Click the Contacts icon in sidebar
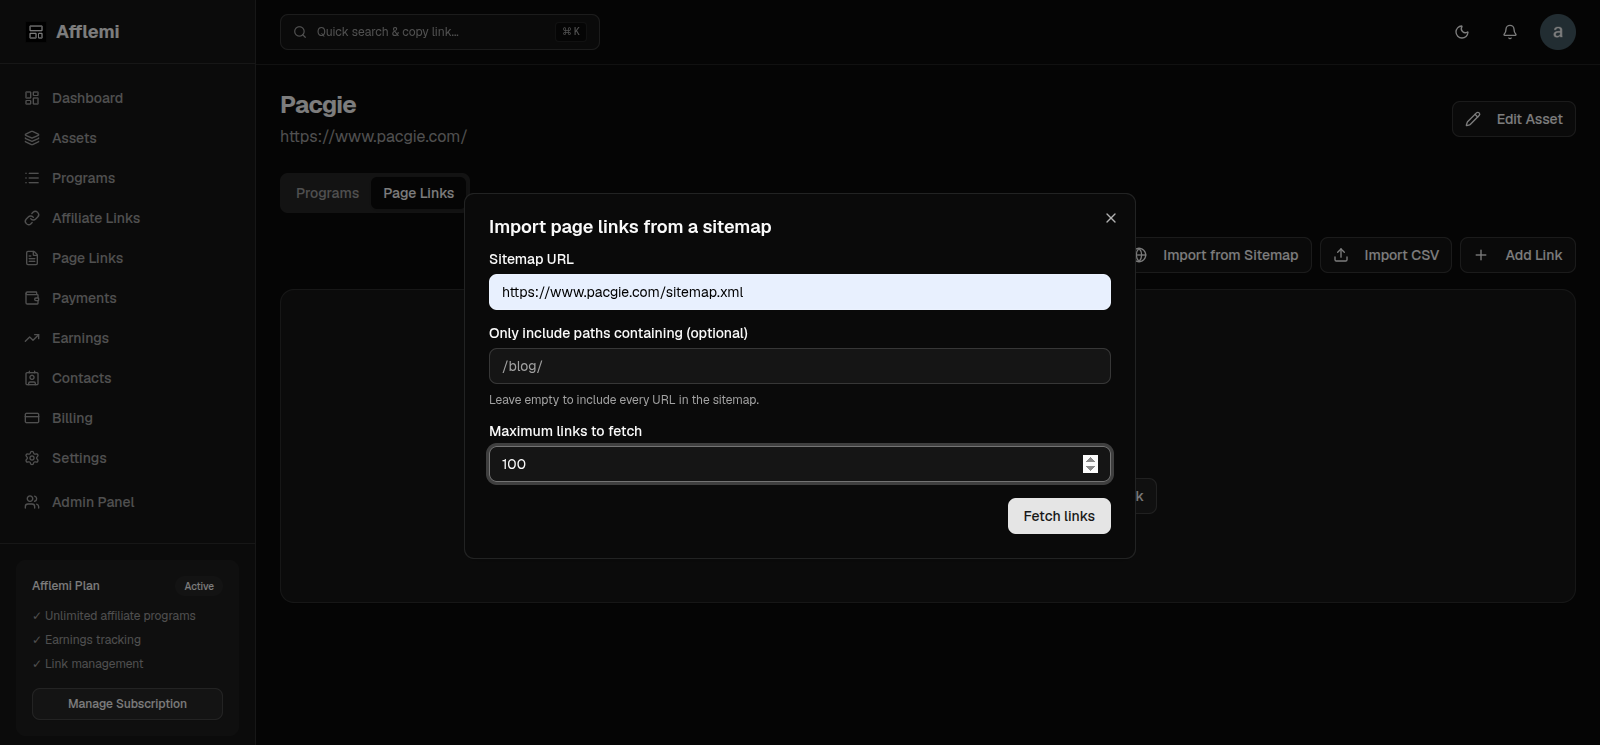The image size is (1600, 745). [x=32, y=378]
